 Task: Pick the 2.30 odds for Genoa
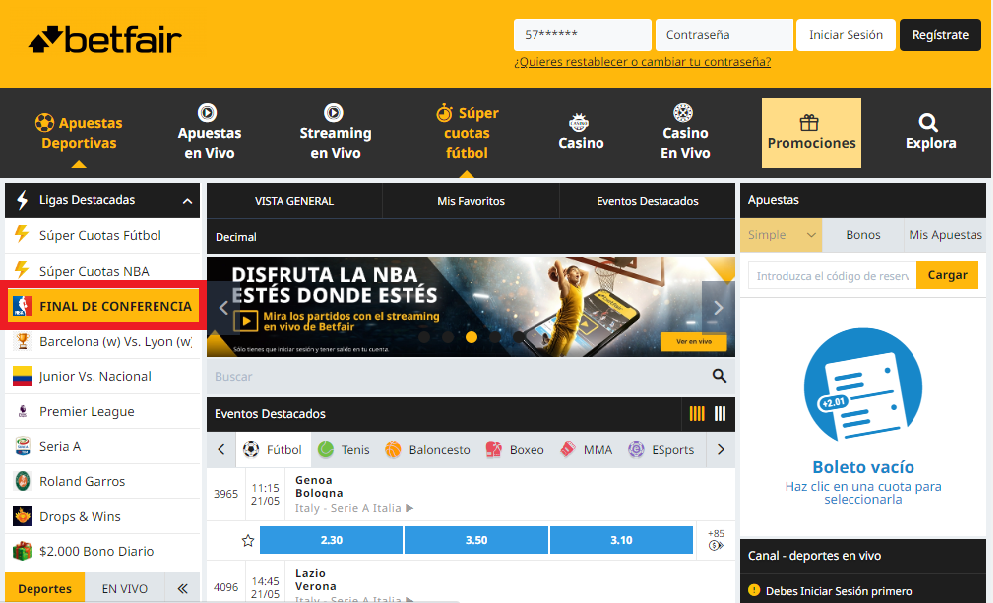pyautogui.click(x=331, y=540)
